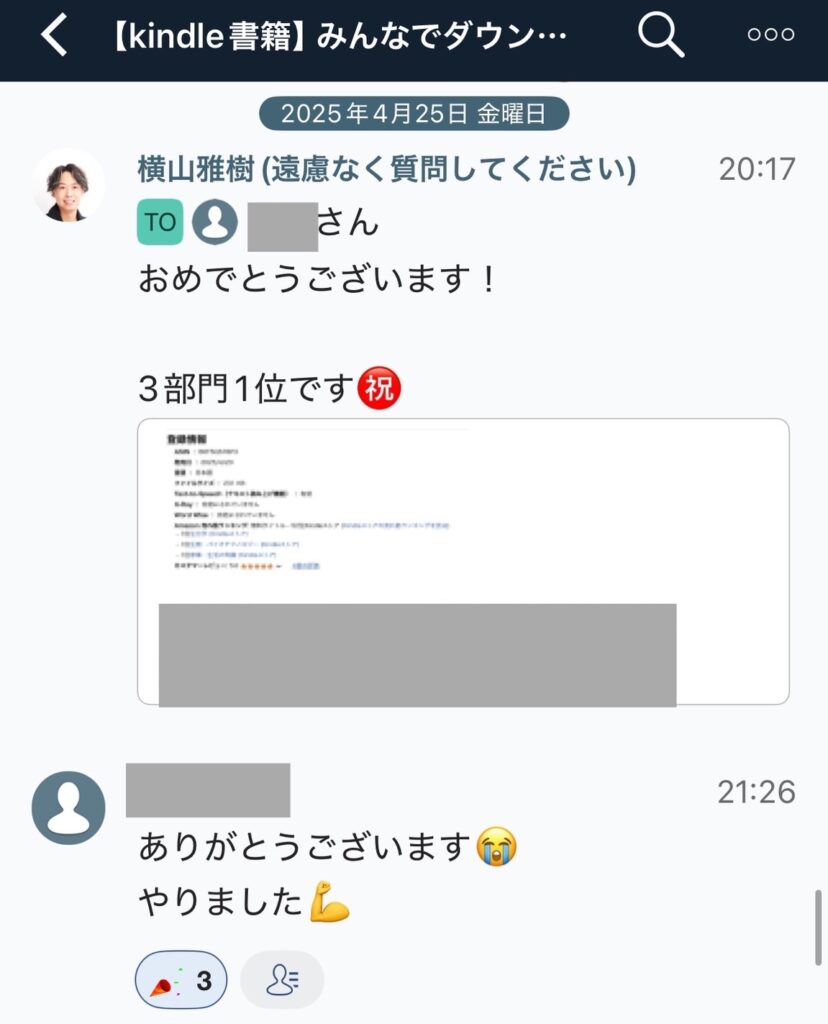This screenshot has width=828, height=1024.
Task: Tap the flexed bicep emoji after やりました
Action: pos(329,902)
